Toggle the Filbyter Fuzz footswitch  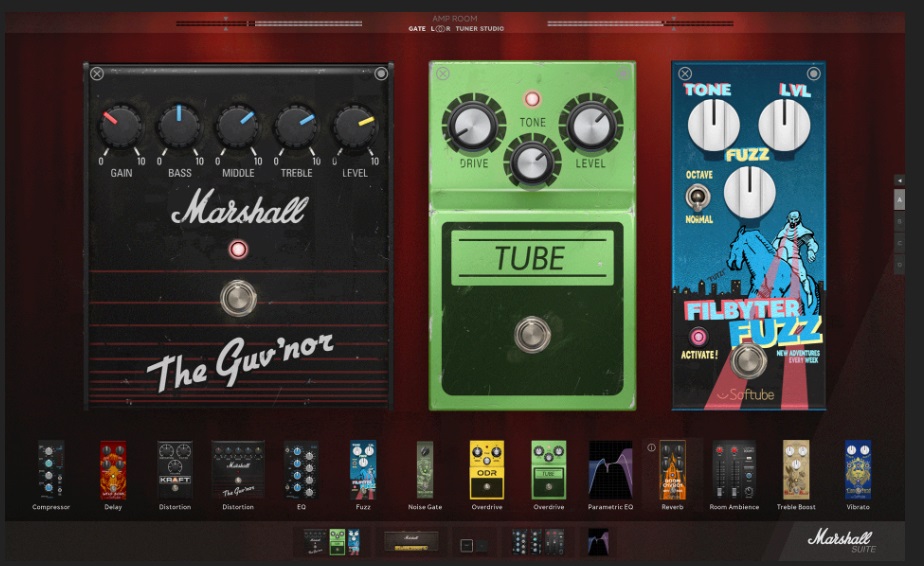(748, 360)
